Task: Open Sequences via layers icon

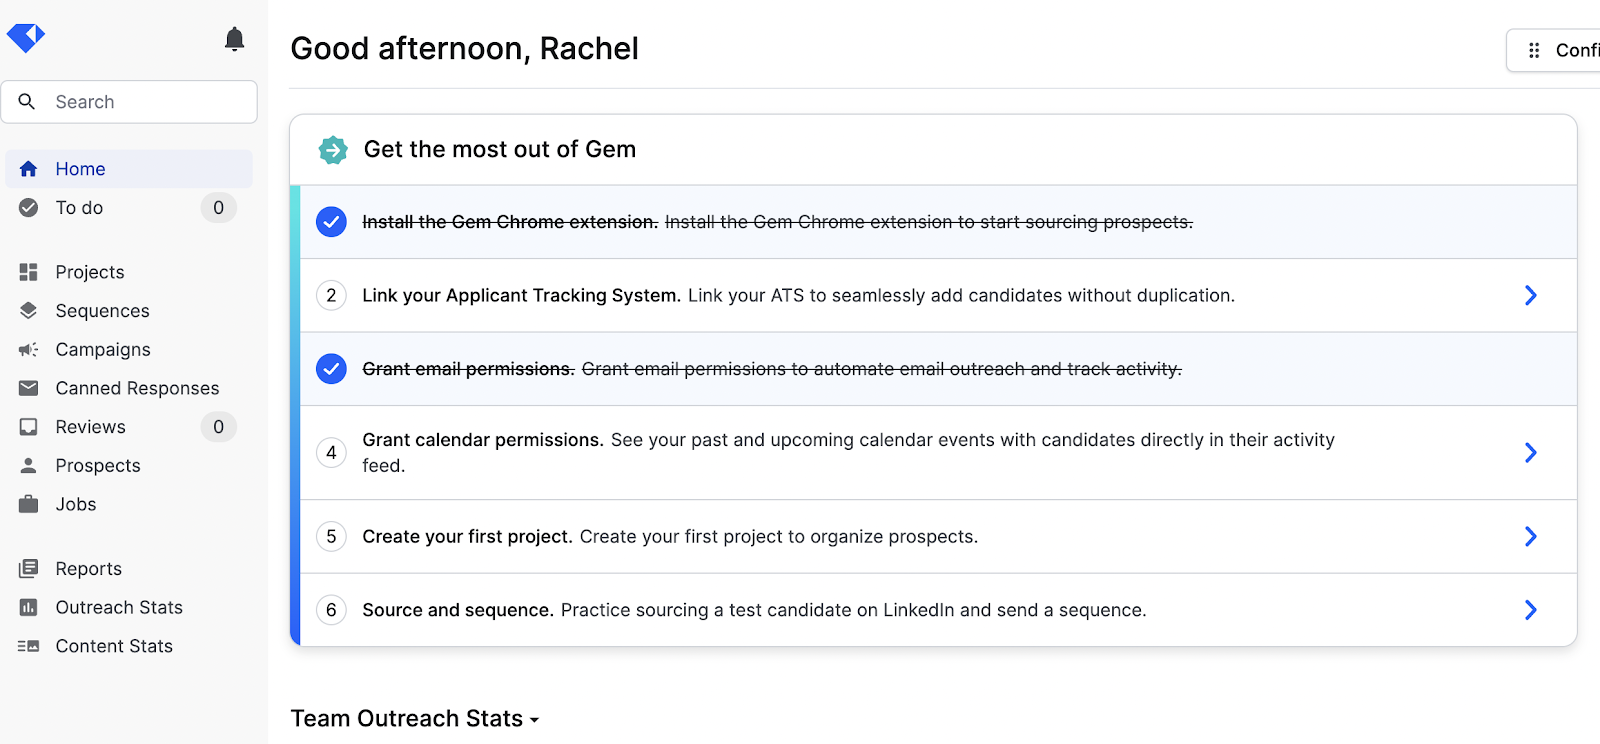Action: [x=28, y=311]
